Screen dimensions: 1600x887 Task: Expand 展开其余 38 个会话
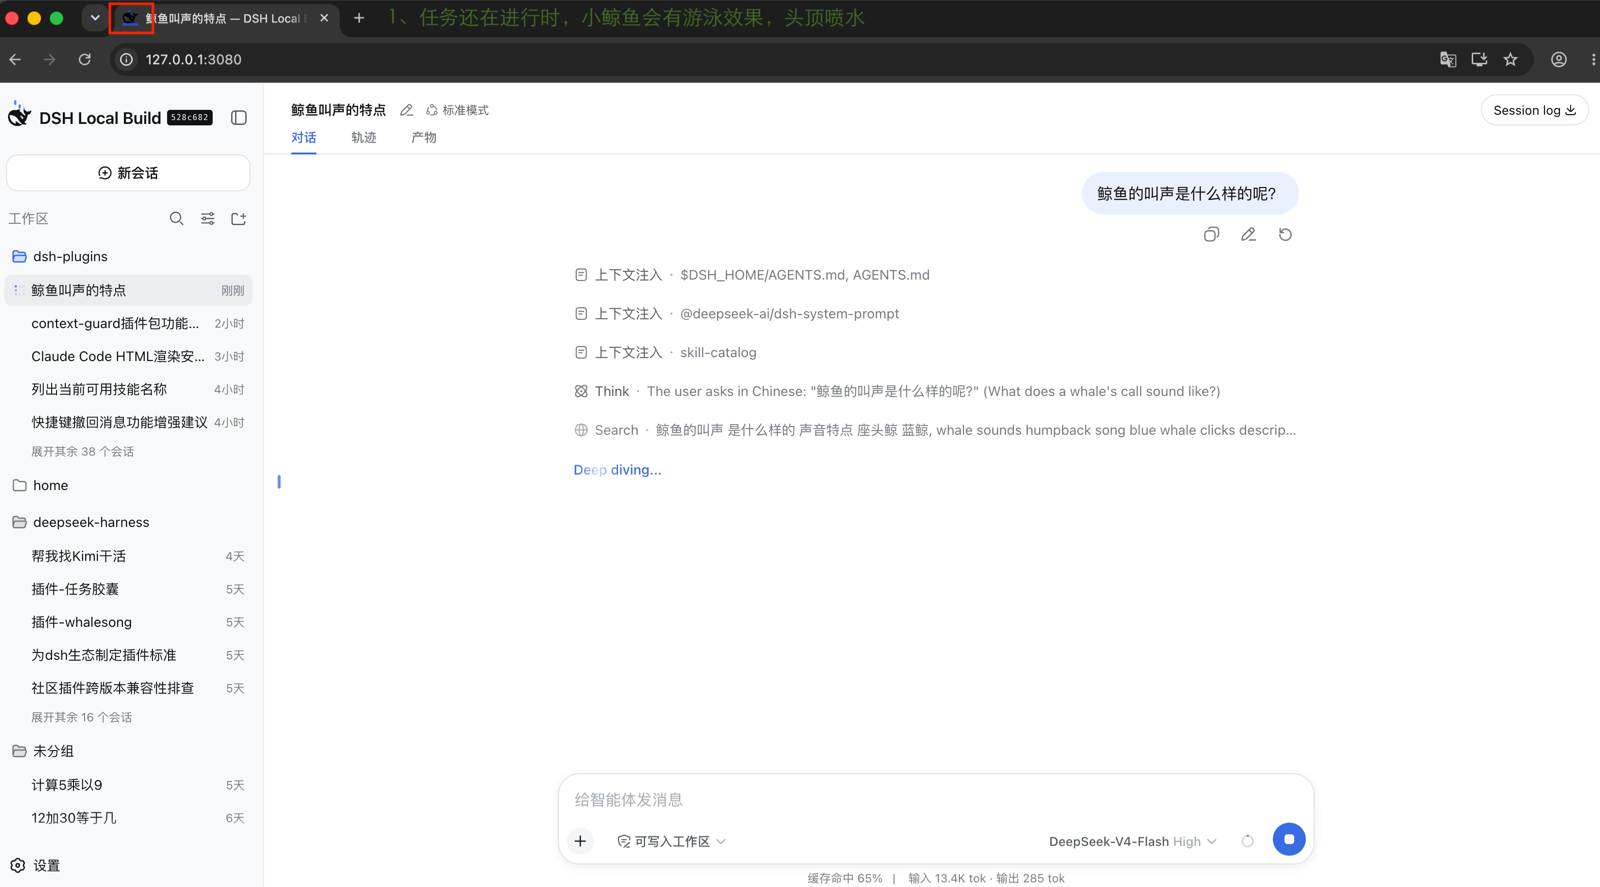[82, 452]
